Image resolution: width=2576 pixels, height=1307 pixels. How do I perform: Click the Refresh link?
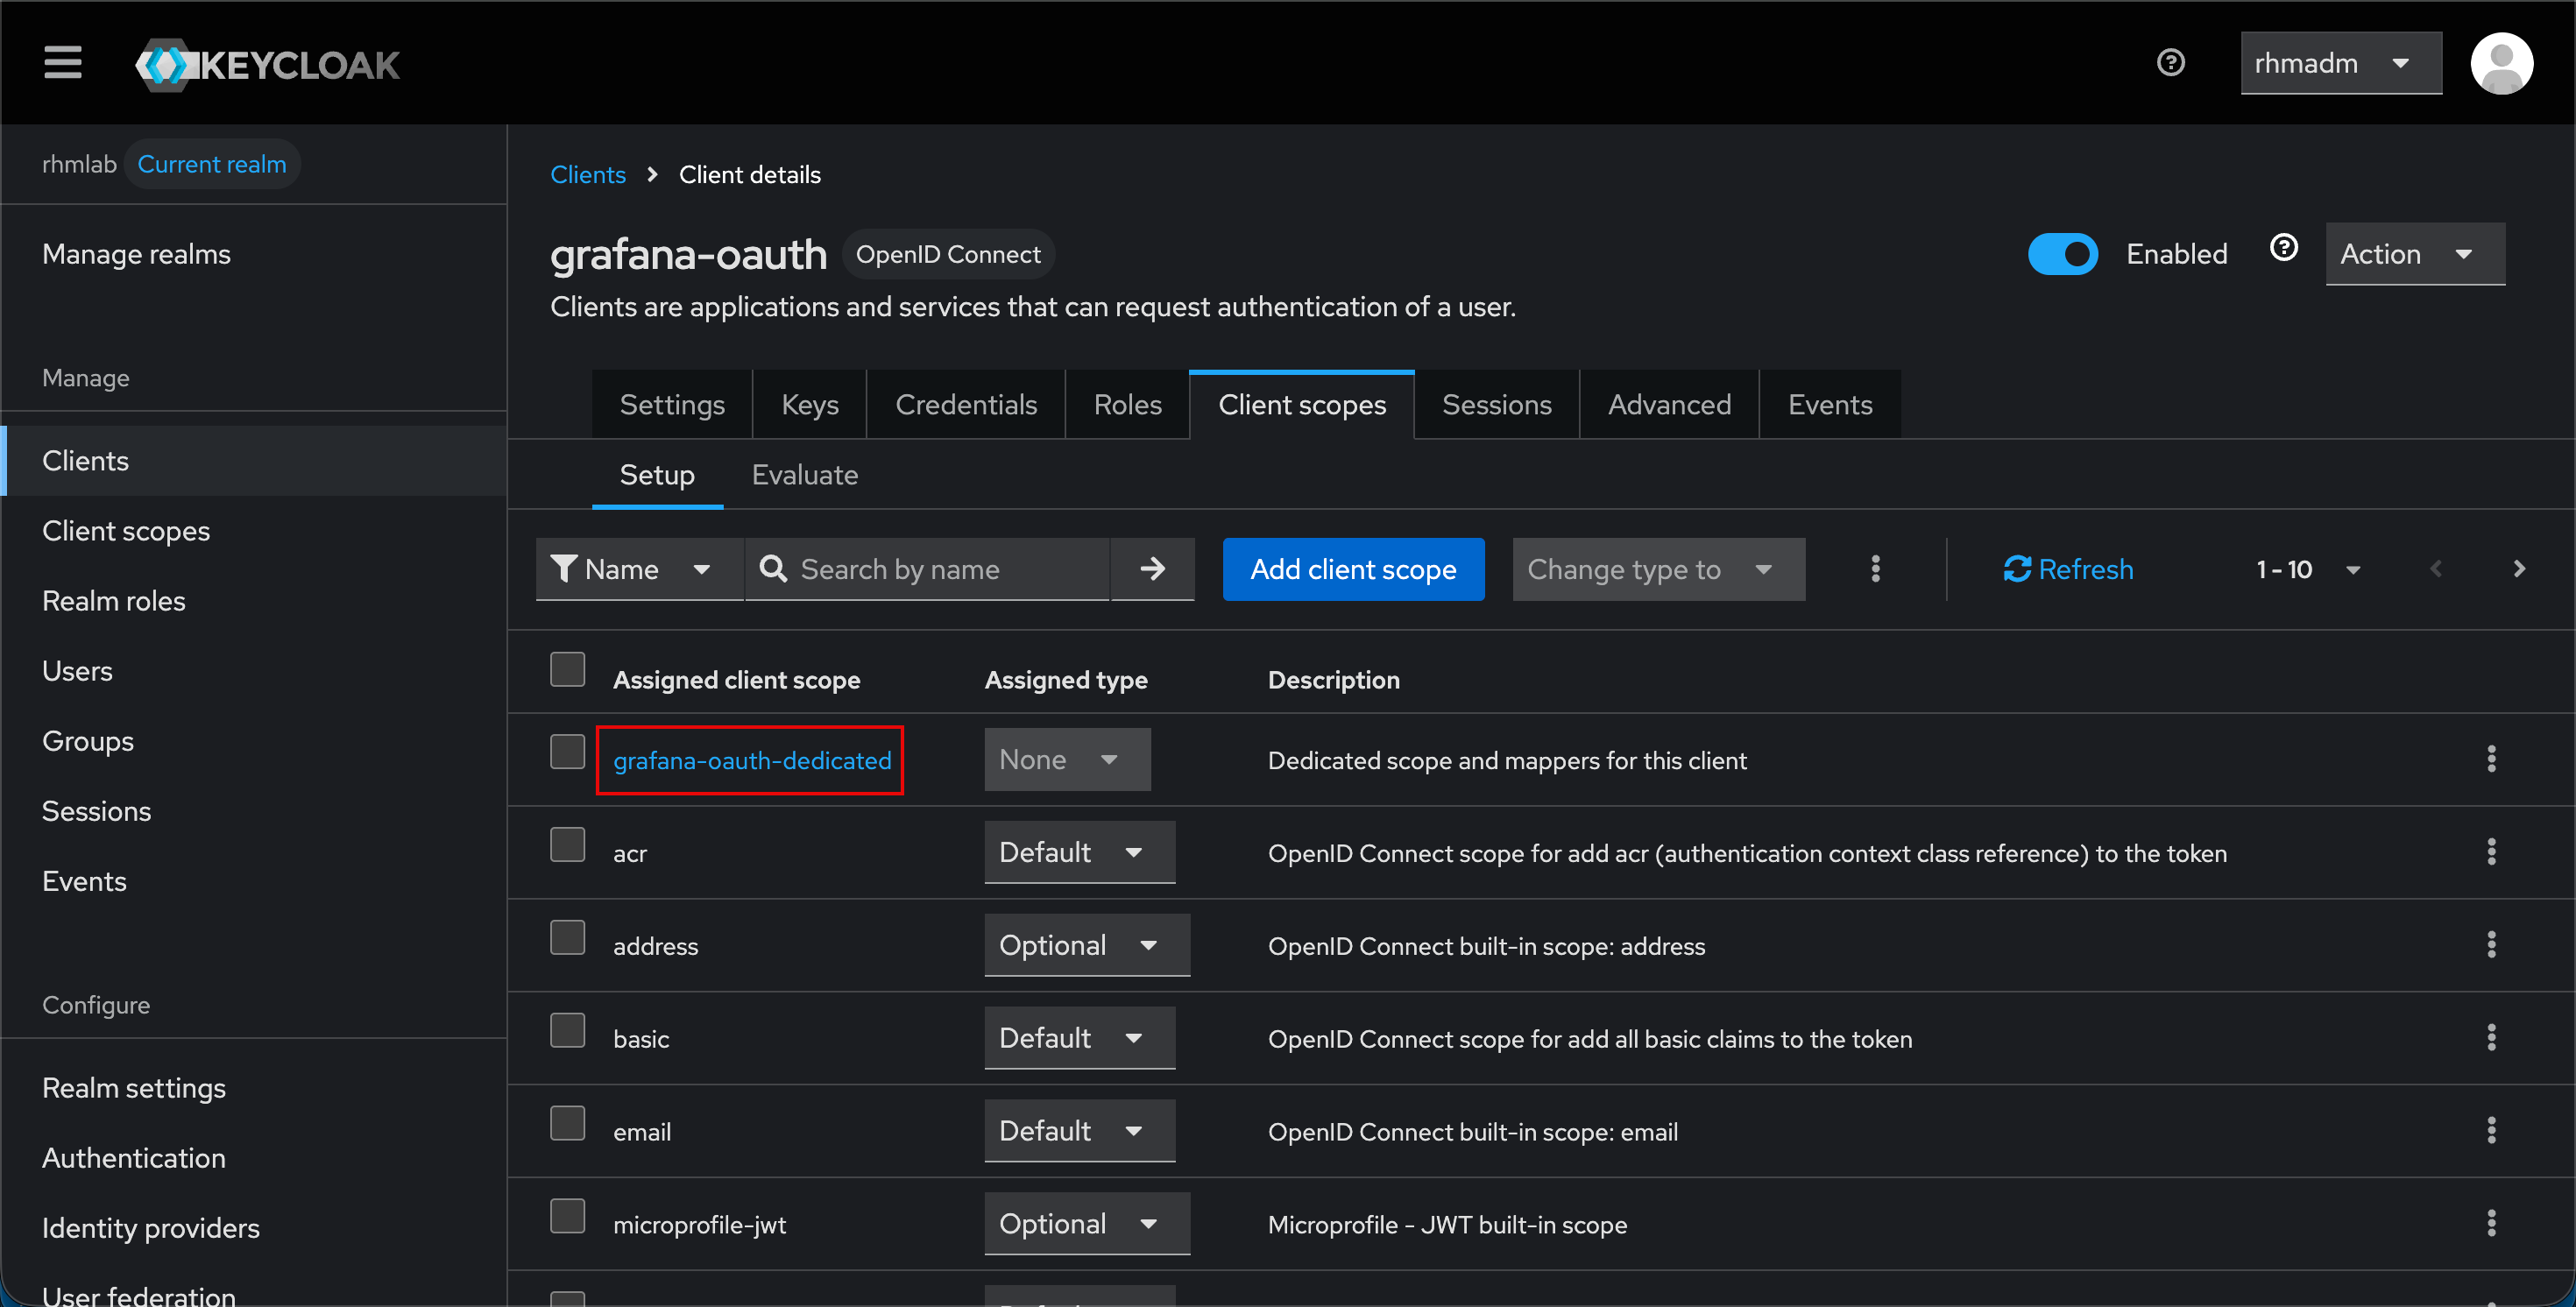[2068, 569]
